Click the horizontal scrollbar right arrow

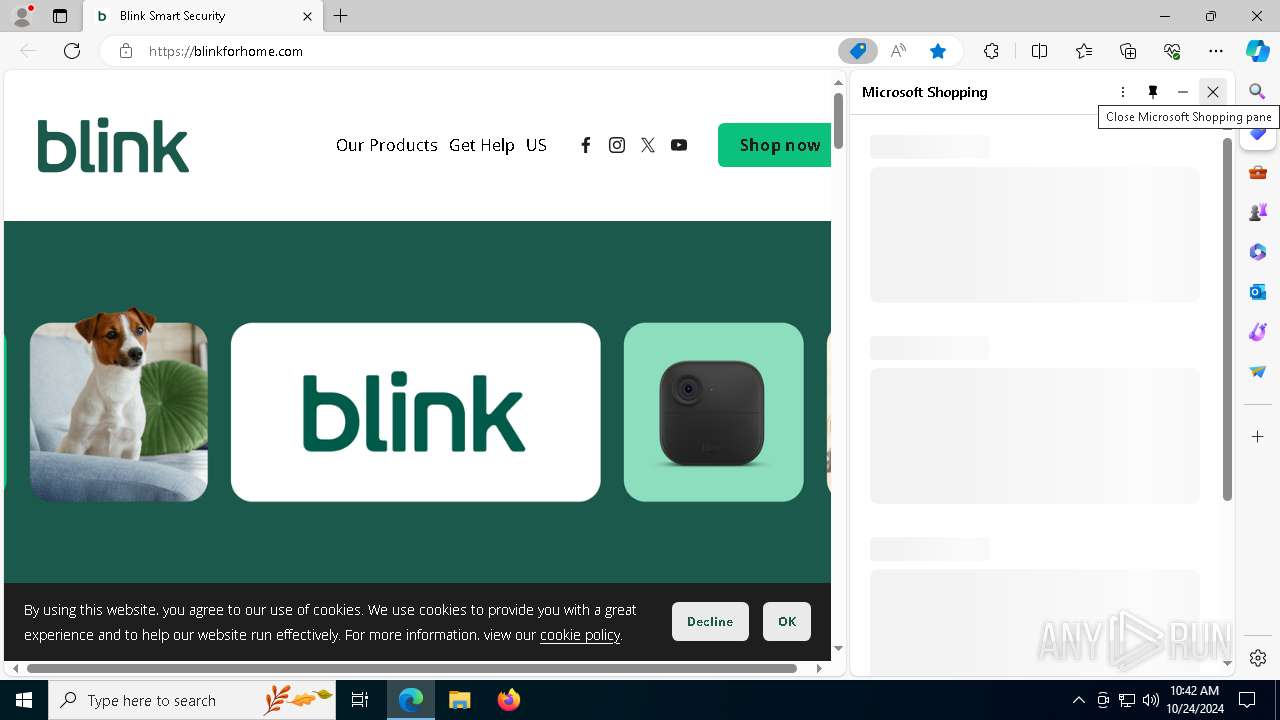(x=820, y=668)
